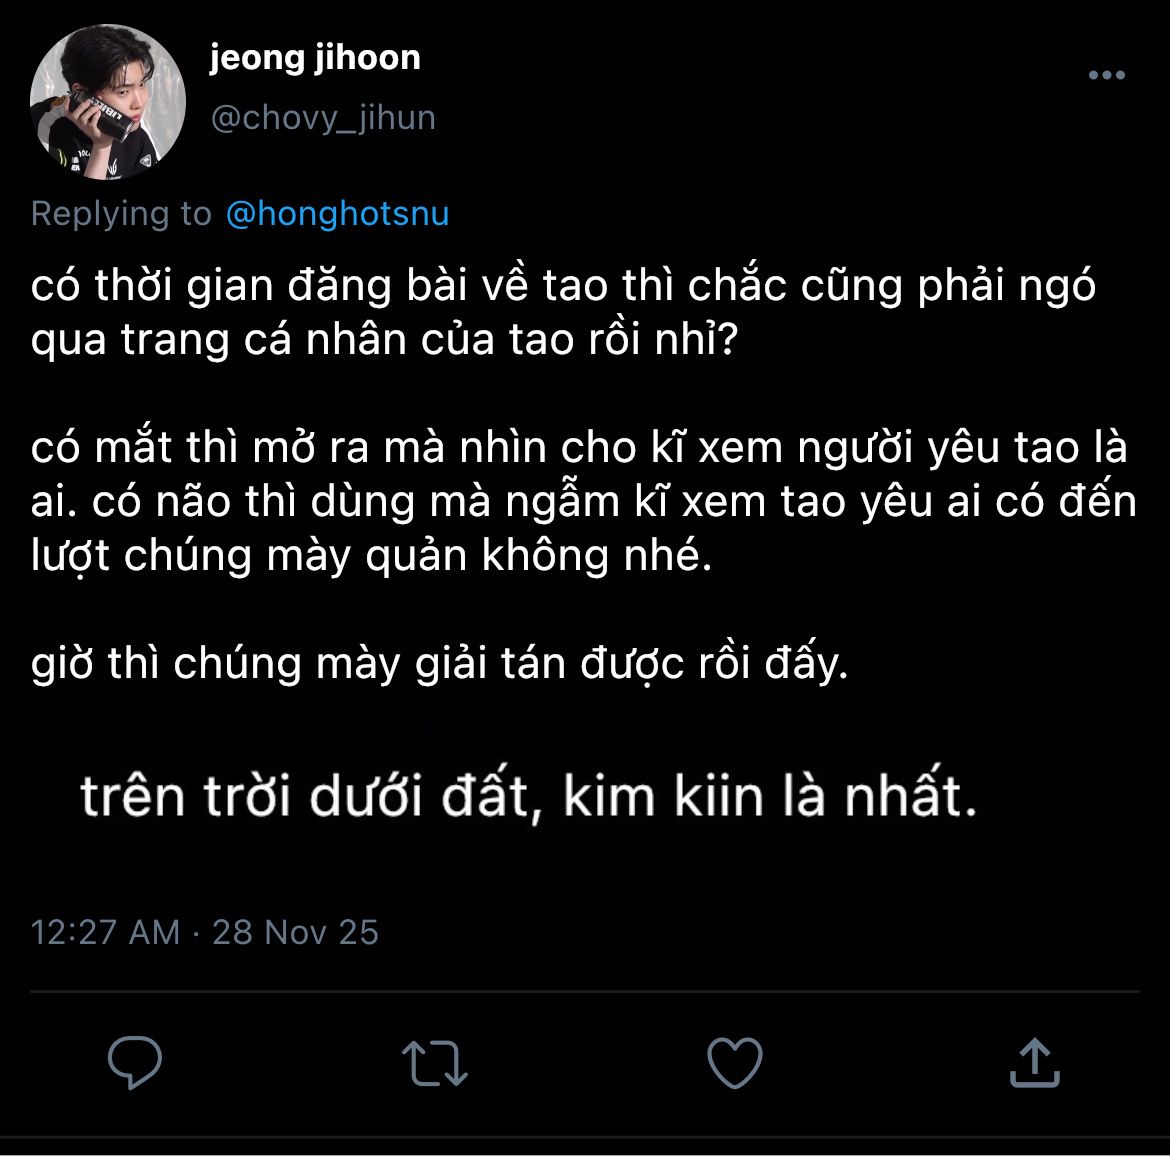Tap the 28 Nov 25 date
1170x1156 pixels.
[x=295, y=932]
